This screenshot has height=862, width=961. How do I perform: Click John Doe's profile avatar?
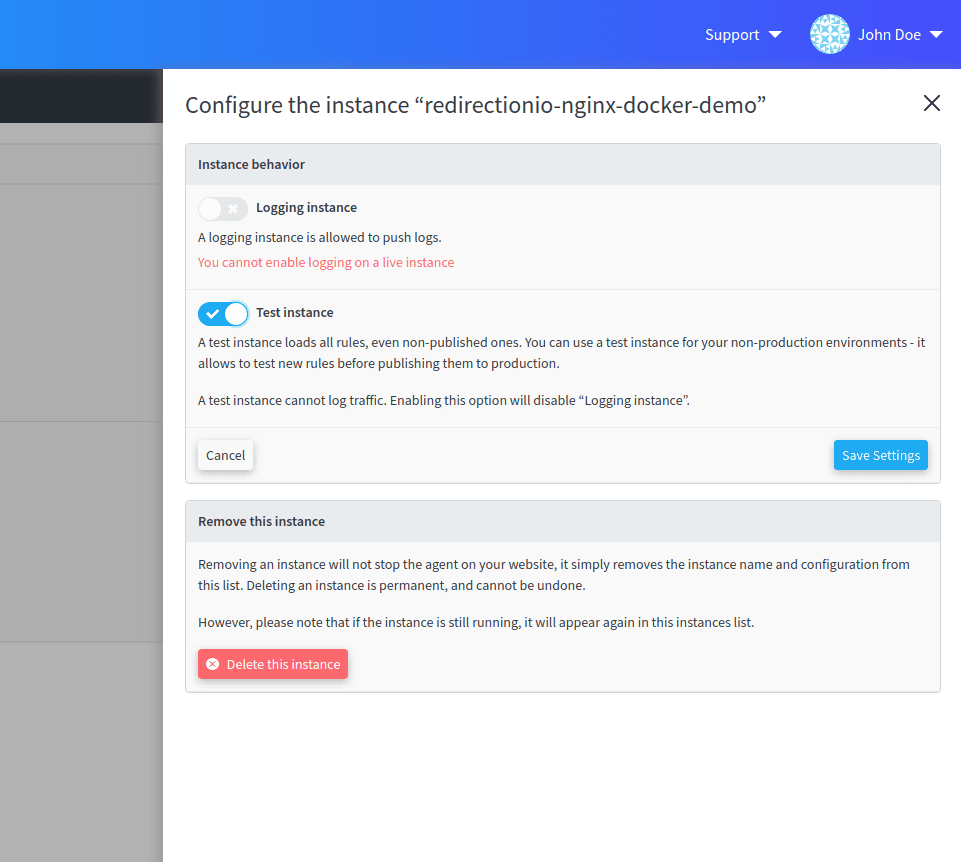(x=829, y=34)
